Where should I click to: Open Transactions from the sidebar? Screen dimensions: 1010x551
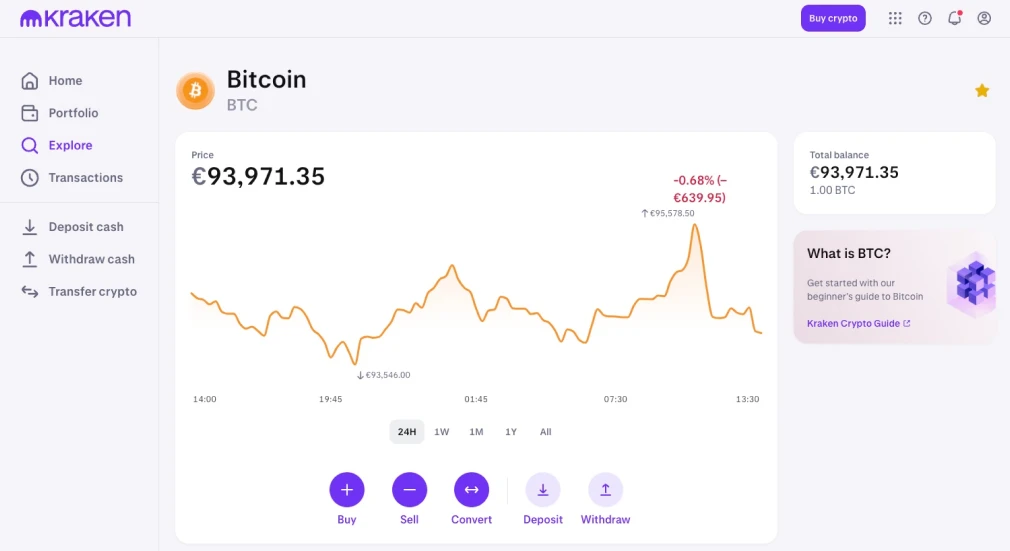coord(85,178)
